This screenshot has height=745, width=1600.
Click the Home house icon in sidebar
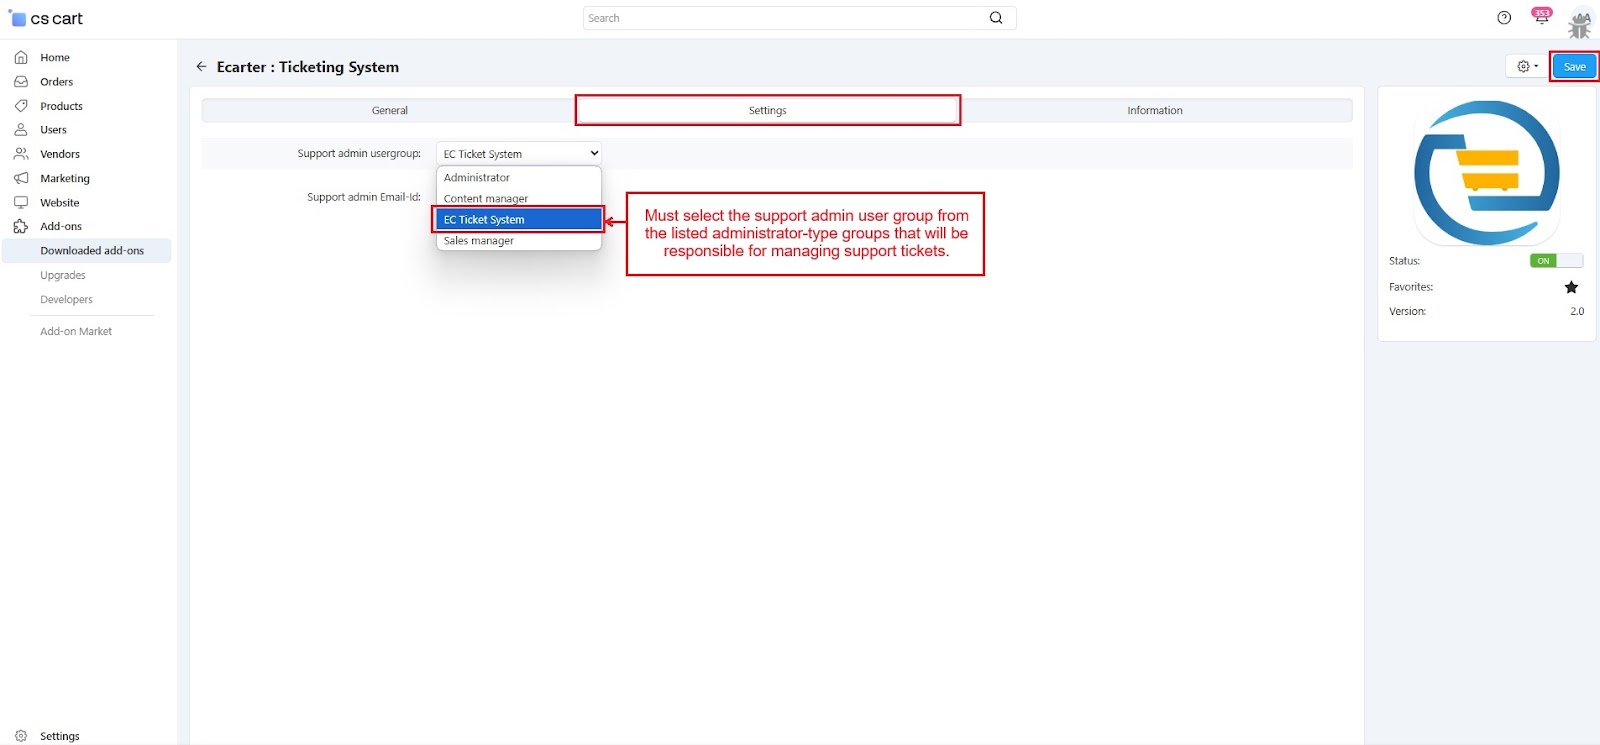(x=21, y=57)
